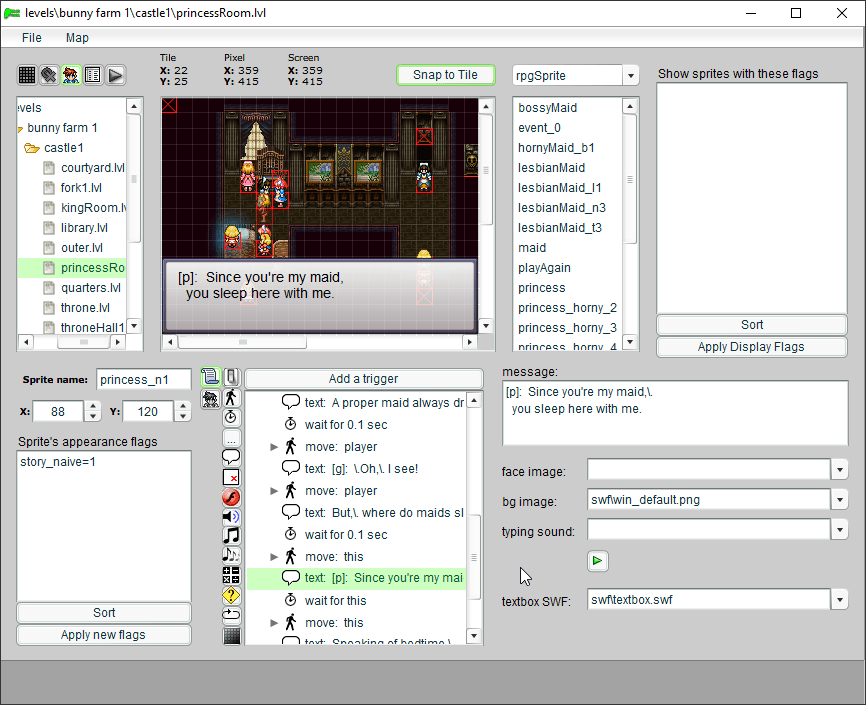Open the Map menu
The image size is (866, 705).
coord(77,38)
